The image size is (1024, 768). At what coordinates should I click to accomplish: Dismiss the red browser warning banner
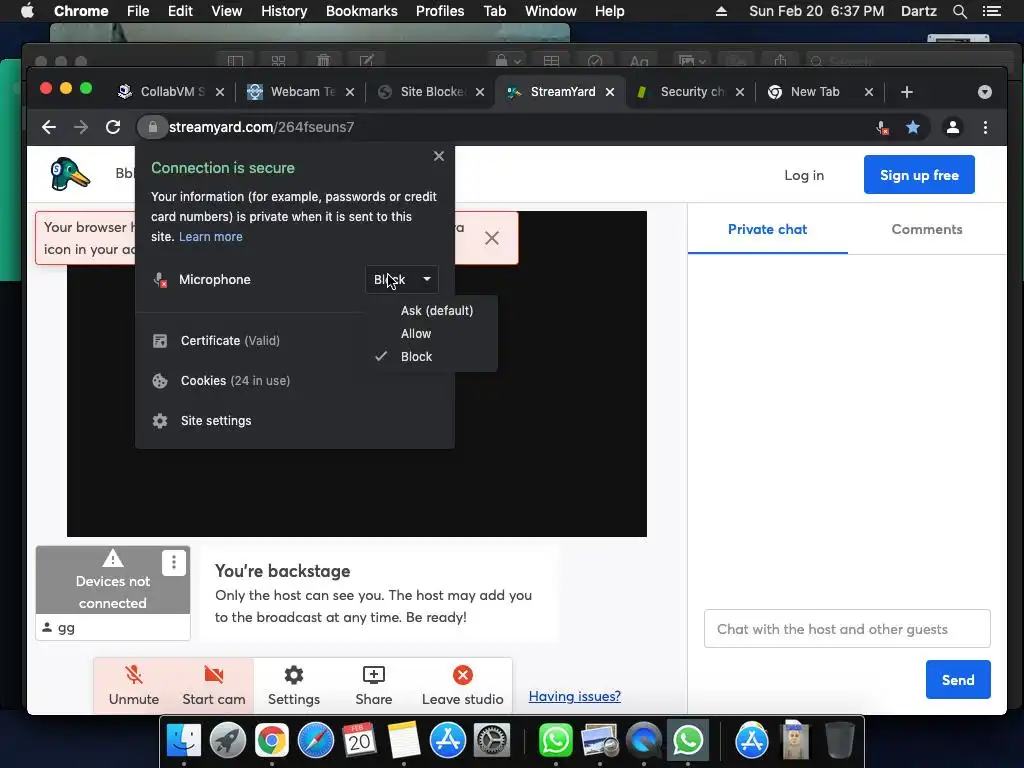(x=492, y=238)
